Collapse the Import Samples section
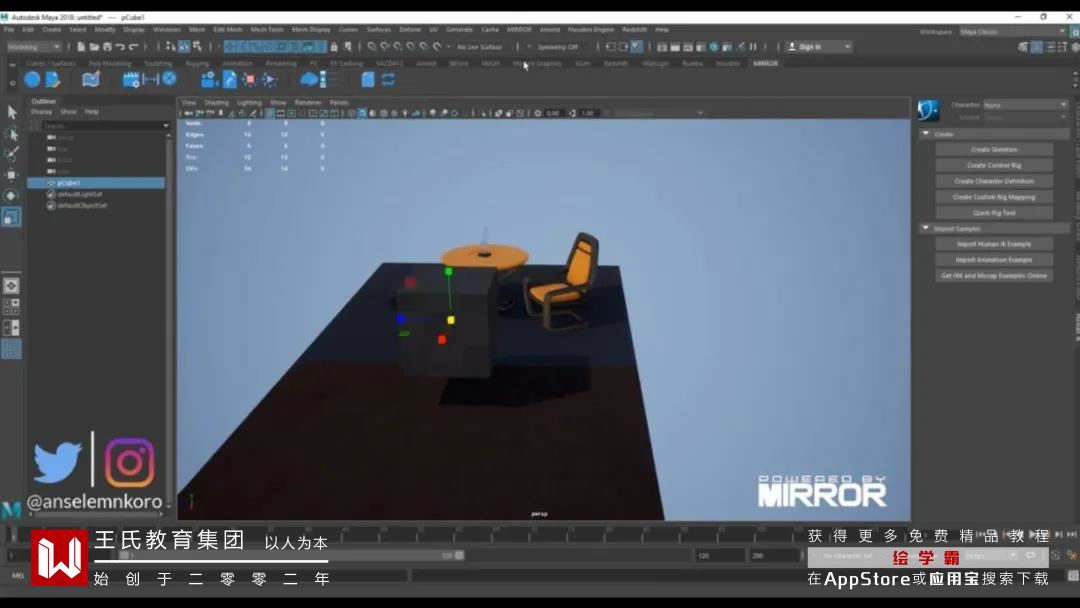The width and height of the screenshot is (1080, 608). click(926, 228)
